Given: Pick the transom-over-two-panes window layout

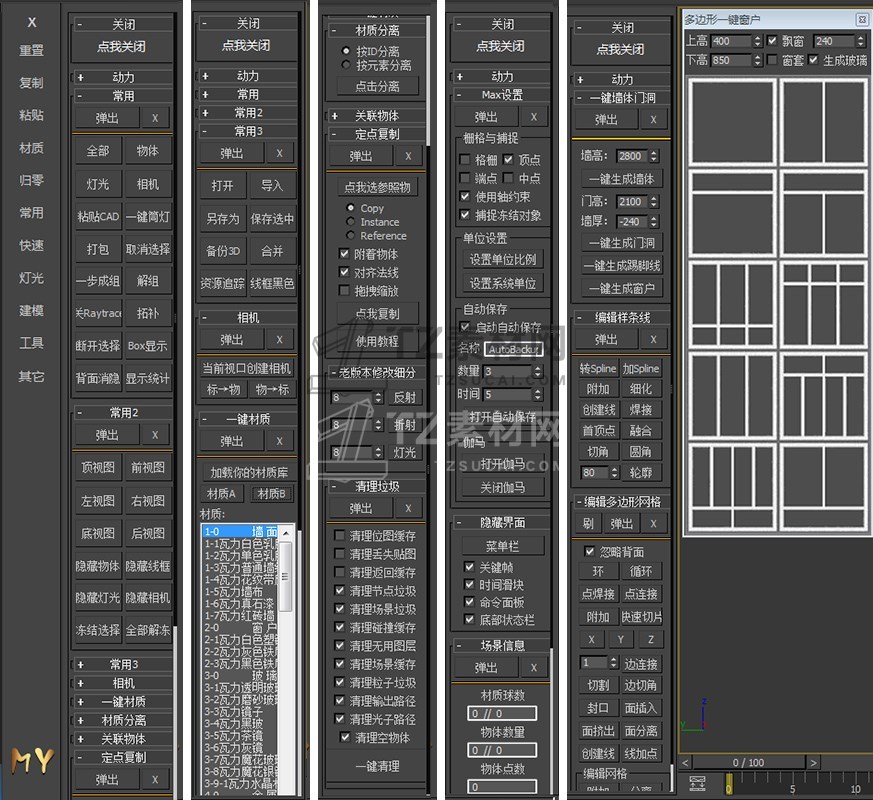Looking at the screenshot, I should tap(824, 212).
